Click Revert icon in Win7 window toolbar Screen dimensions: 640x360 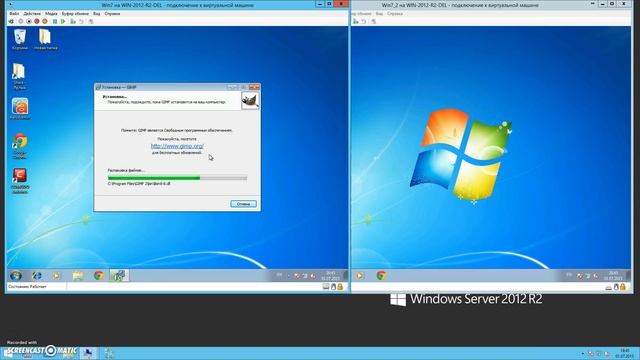tap(81, 21)
